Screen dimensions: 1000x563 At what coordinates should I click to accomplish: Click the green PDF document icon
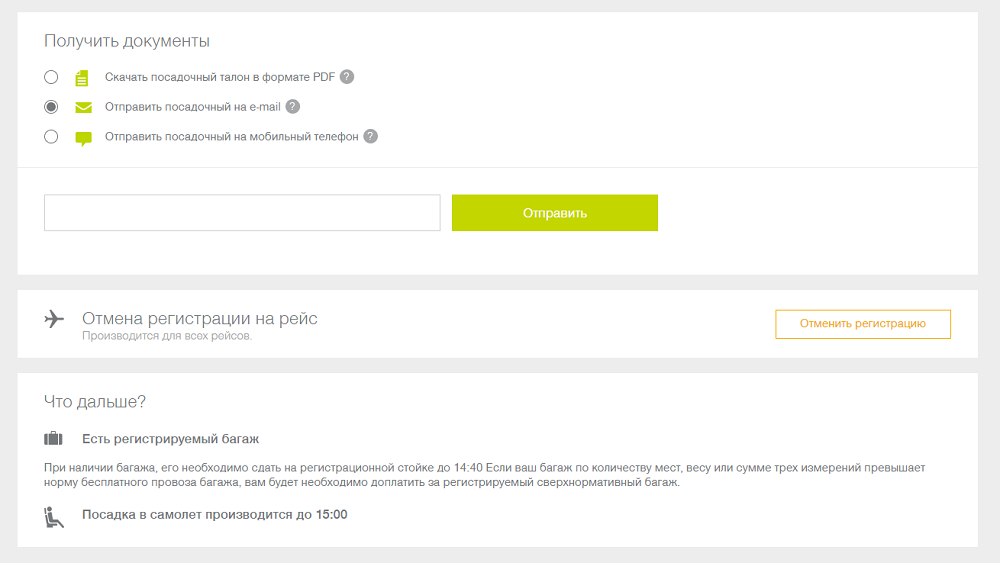pyautogui.click(x=83, y=77)
